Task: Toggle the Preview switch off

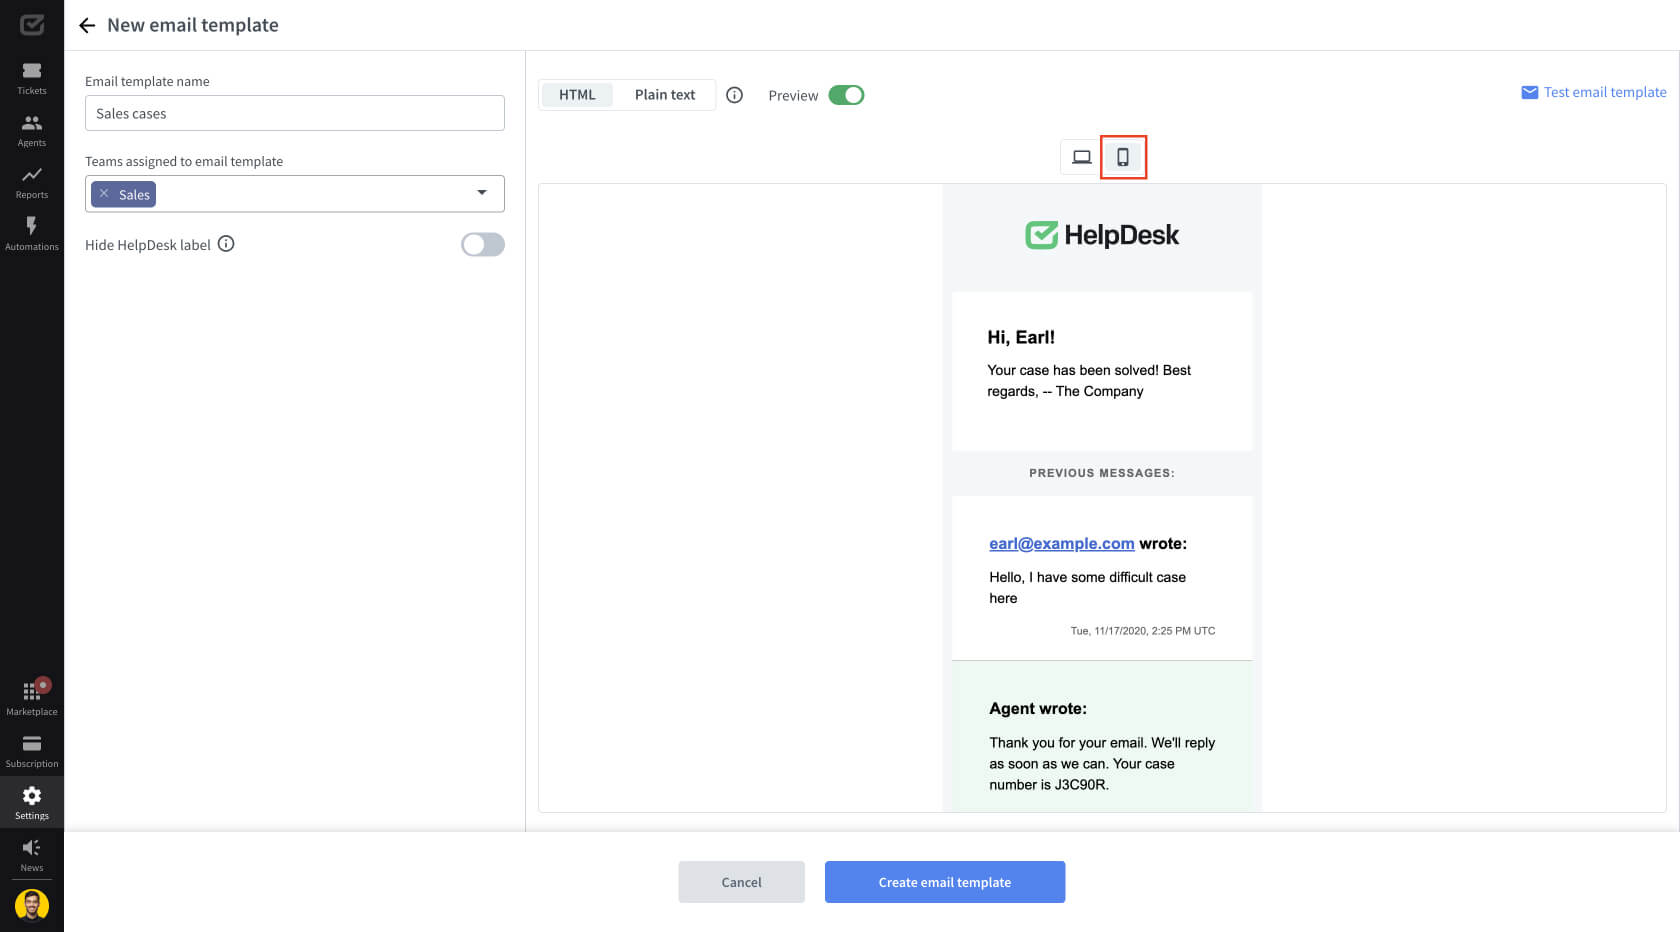Action: 846,95
